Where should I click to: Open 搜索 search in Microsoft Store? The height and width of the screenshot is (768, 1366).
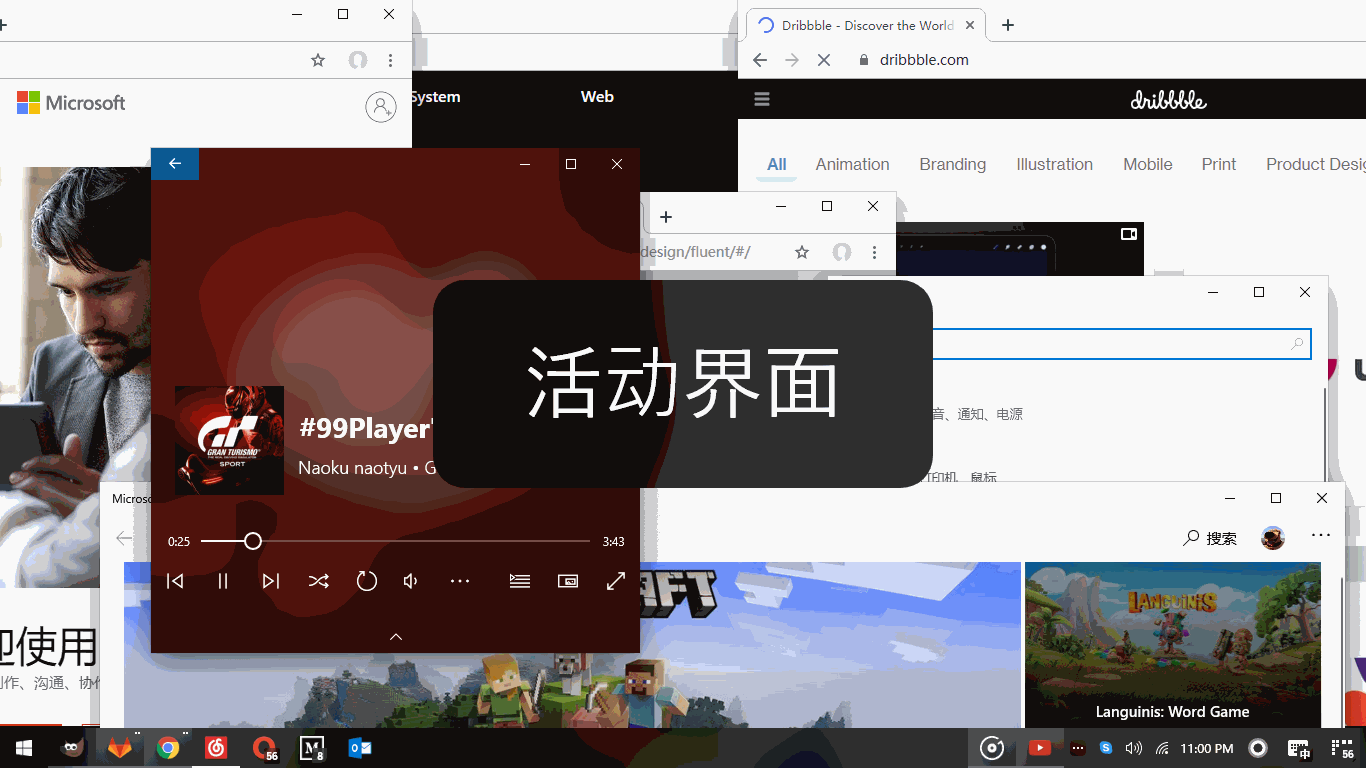pos(1210,538)
